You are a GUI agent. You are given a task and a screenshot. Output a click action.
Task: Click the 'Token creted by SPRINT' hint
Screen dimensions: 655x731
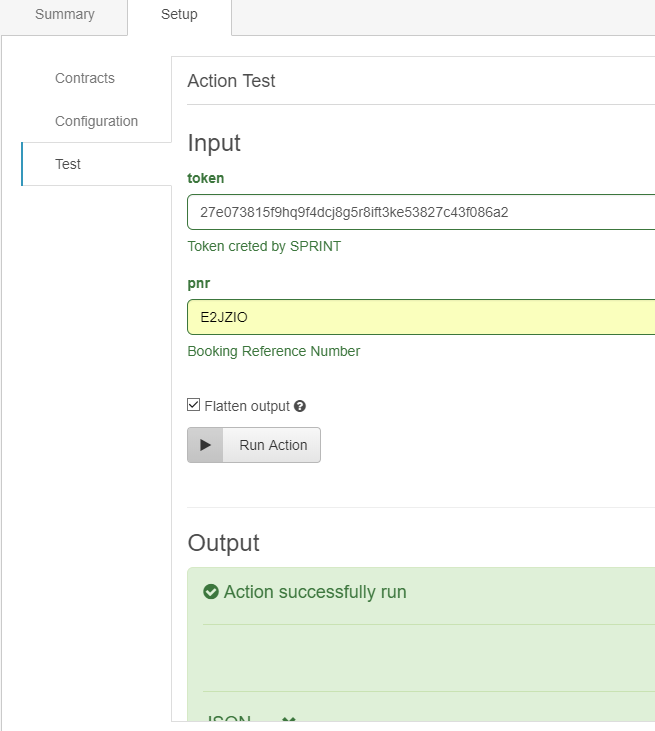264,246
